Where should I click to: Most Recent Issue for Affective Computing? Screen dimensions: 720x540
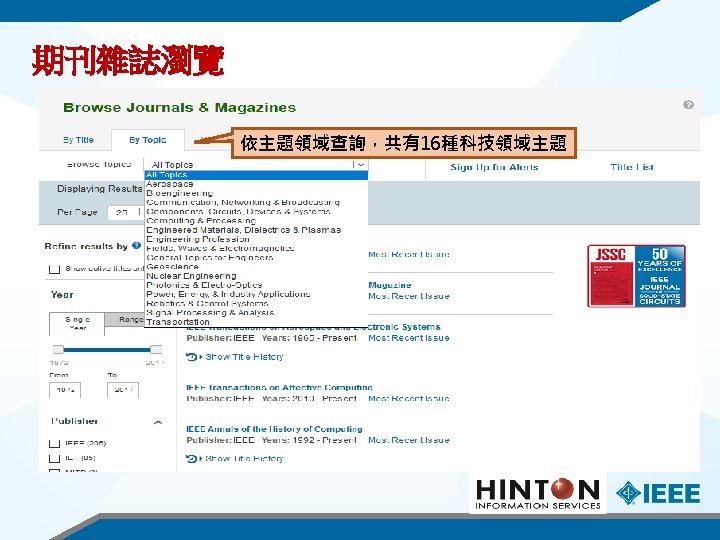click(409, 399)
